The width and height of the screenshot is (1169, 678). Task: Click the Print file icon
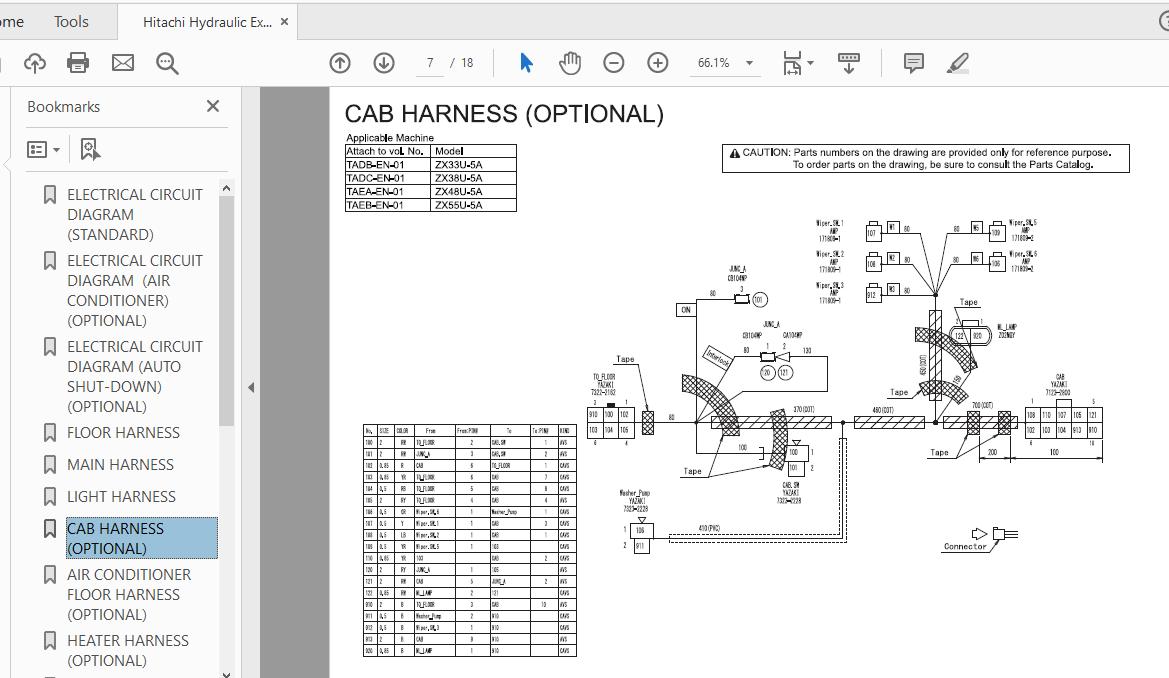(78, 63)
